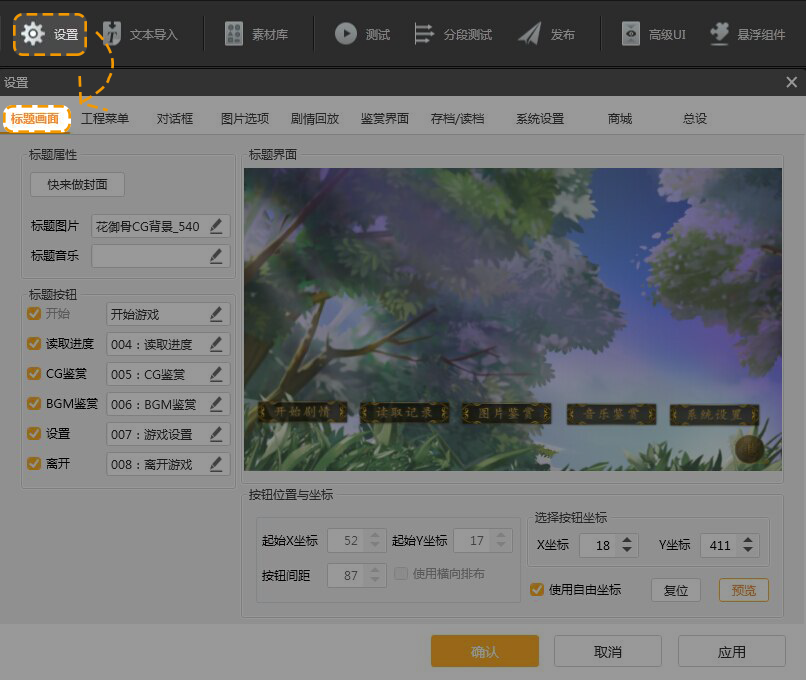806x680 pixels.
Task: Toggle 使用自由坐标 free coordinates
Action: 537,590
